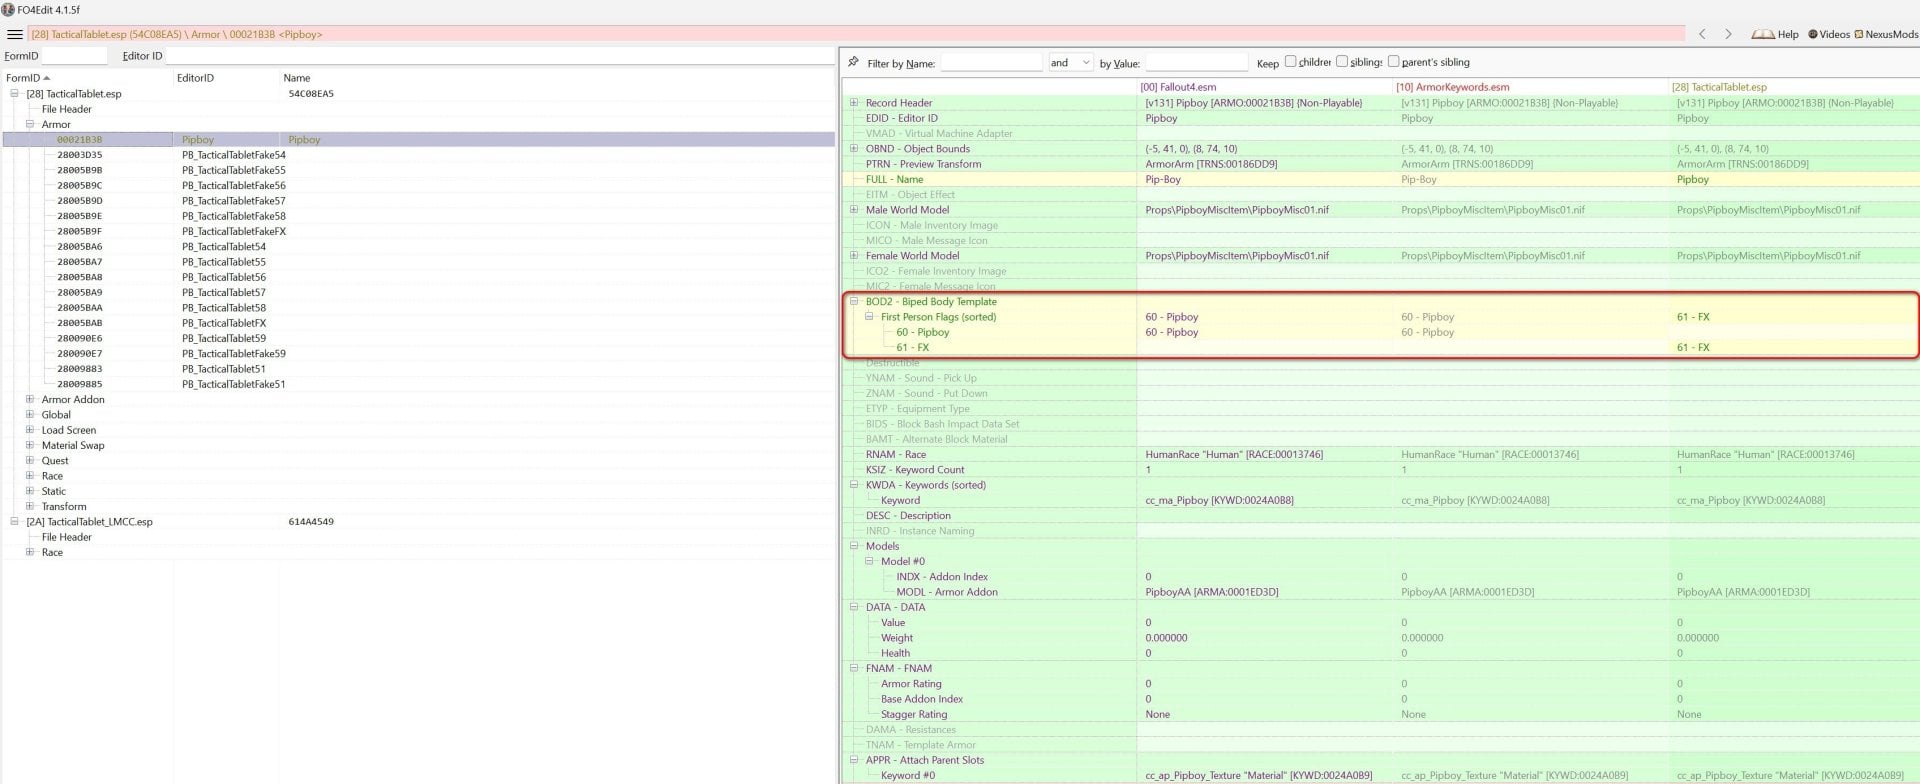Image resolution: width=1920 pixels, height=784 pixels.
Task: Collapse the DATA - DATA section
Action: (854, 607)
